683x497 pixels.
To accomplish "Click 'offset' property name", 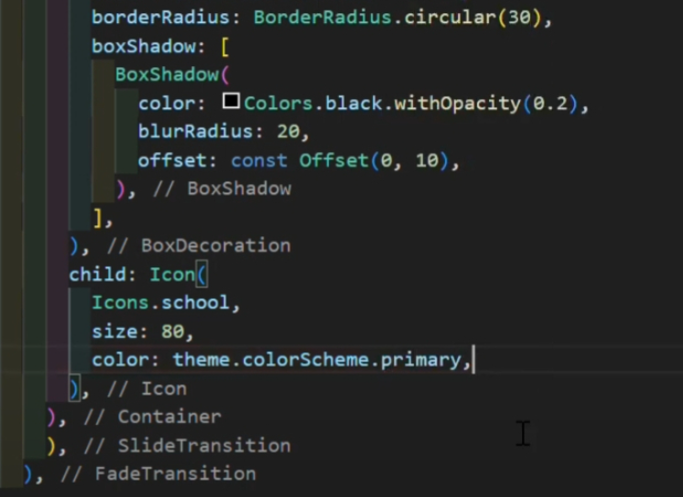I will point(172,161).
